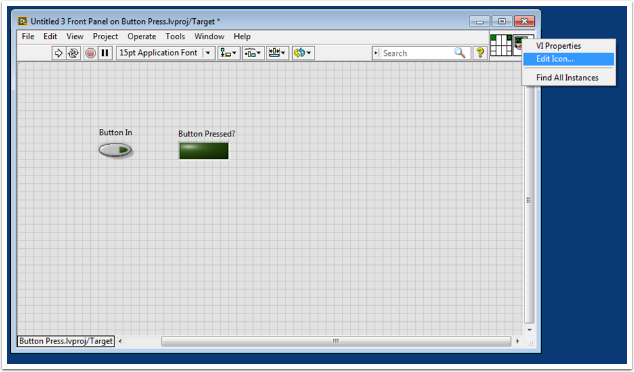The height and width of the screenshot is (372, 634).
Task: Click into the Search field
Action: [416, 53]
